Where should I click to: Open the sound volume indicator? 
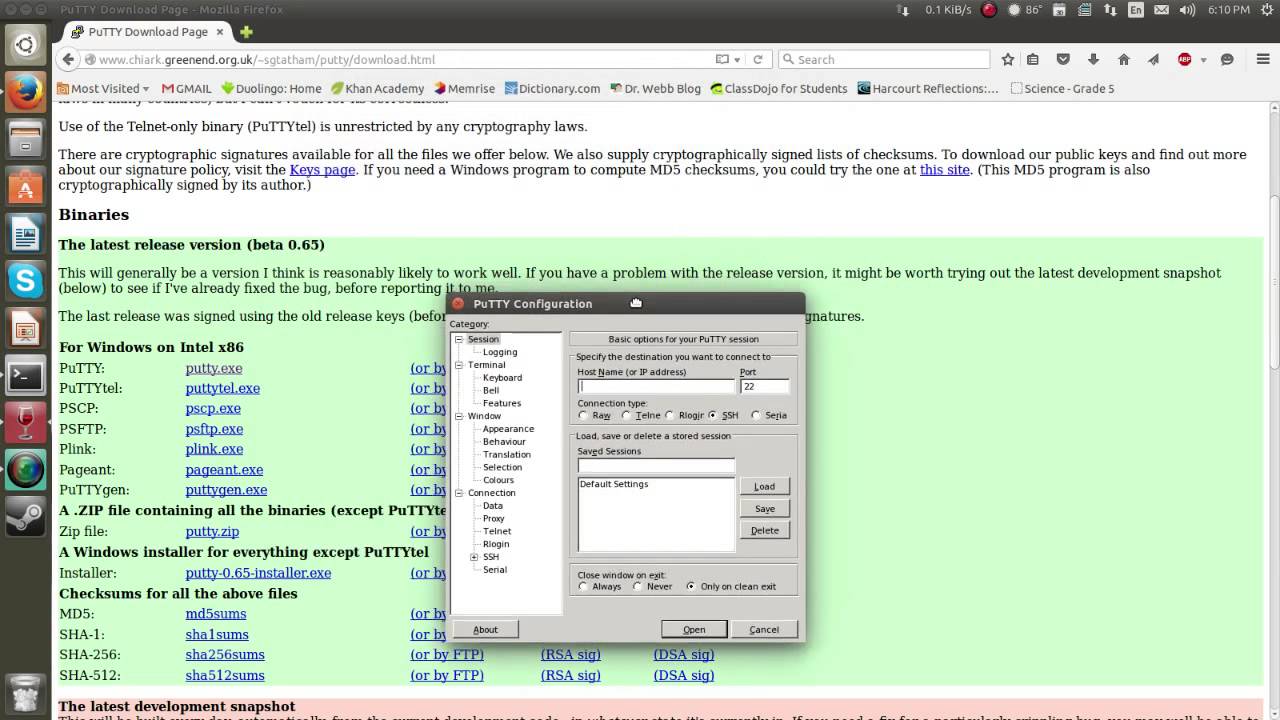click(x=1187, y=10)
